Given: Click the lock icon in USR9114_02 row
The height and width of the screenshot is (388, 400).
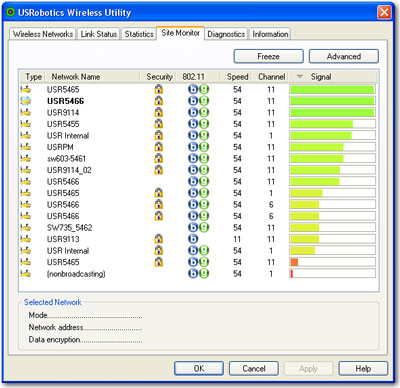Looking at the screenshot, I should tap(159, 169).
